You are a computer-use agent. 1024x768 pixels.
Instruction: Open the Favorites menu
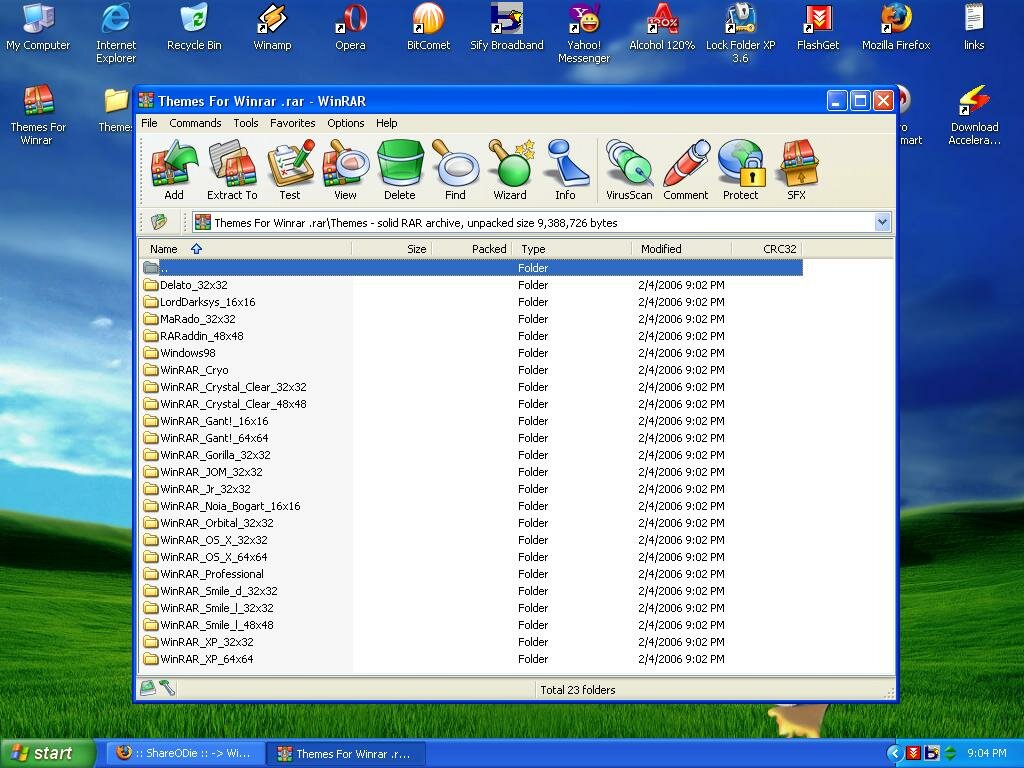click(x=293, y=123)
